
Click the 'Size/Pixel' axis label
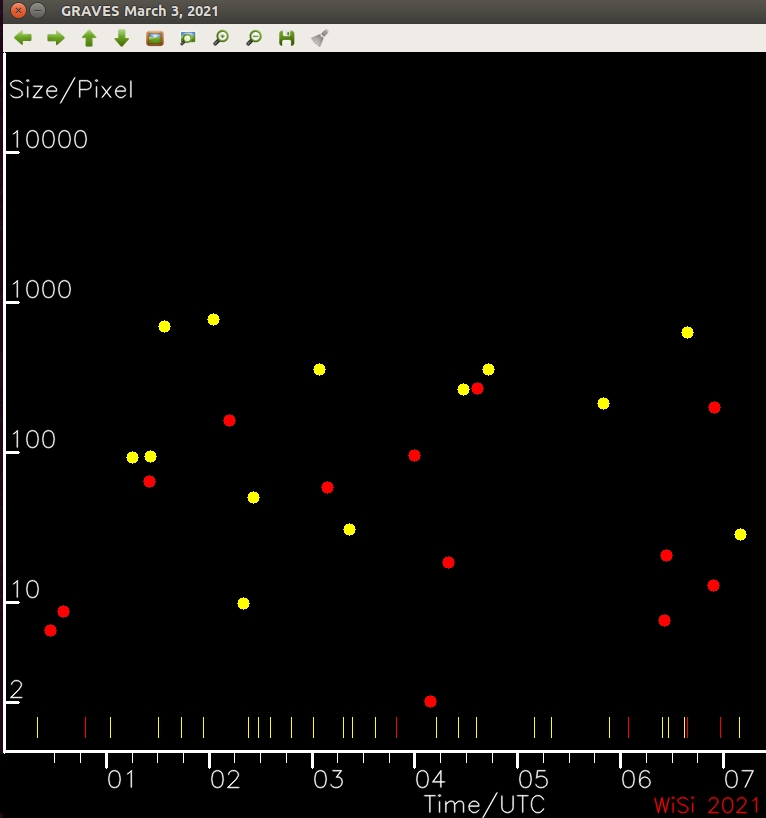click(x=71, y=90)
